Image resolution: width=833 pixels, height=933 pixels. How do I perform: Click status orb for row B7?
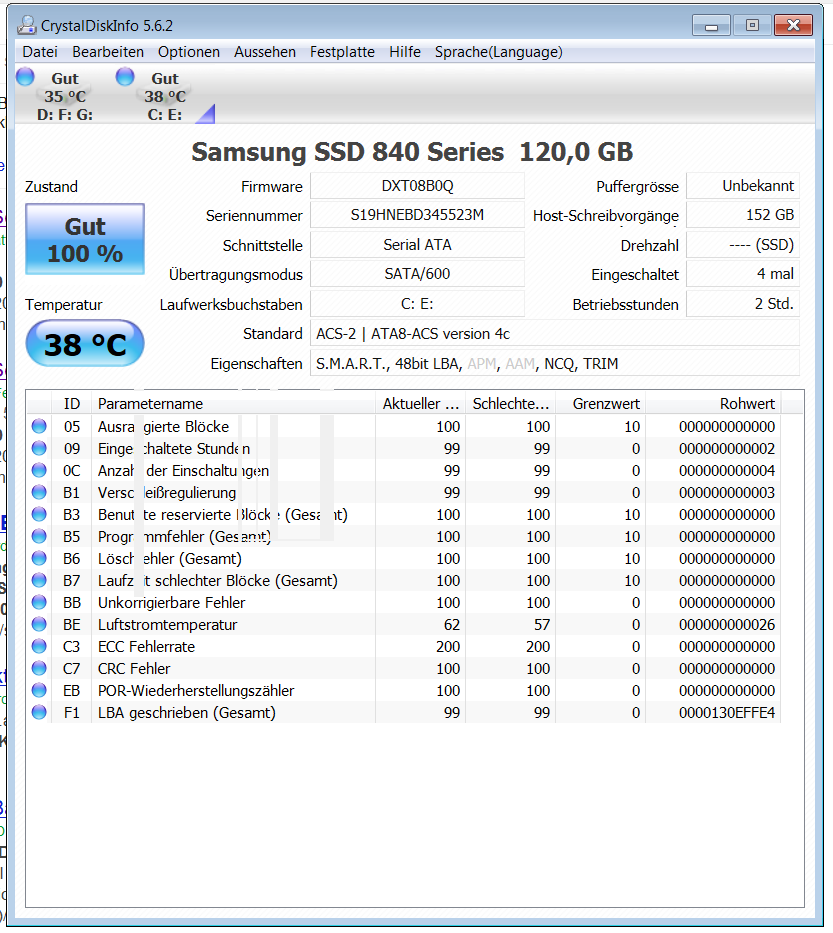tap(39, 580)
